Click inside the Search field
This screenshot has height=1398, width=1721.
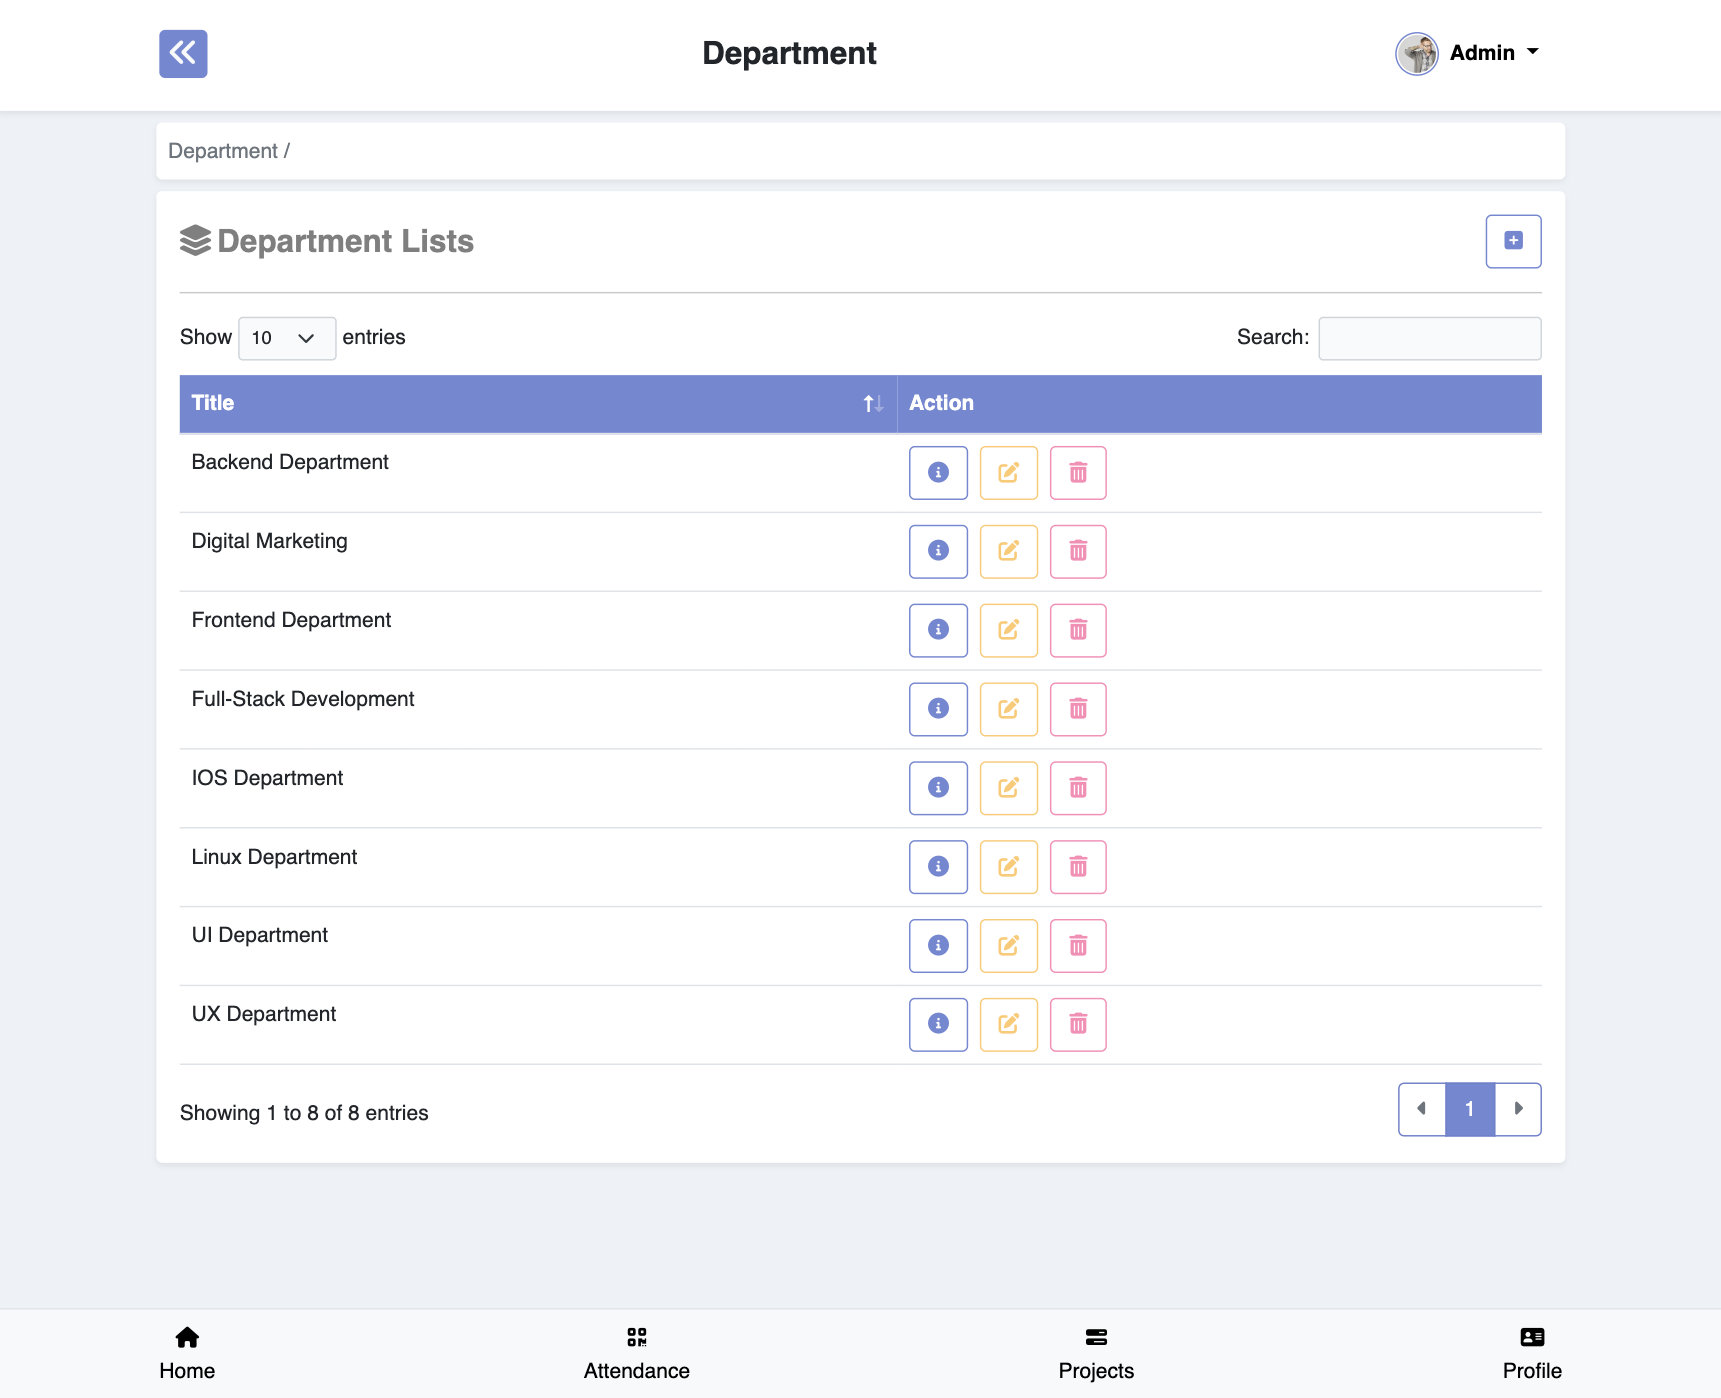[x=1429, y=338]
